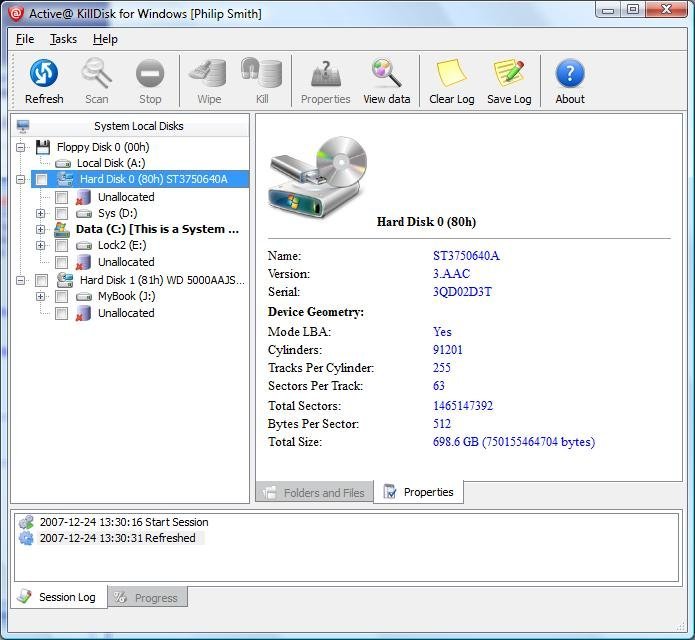695x640 pixels.
Task: Switch to the Folders and Files tab
Action: coord(314,492)
